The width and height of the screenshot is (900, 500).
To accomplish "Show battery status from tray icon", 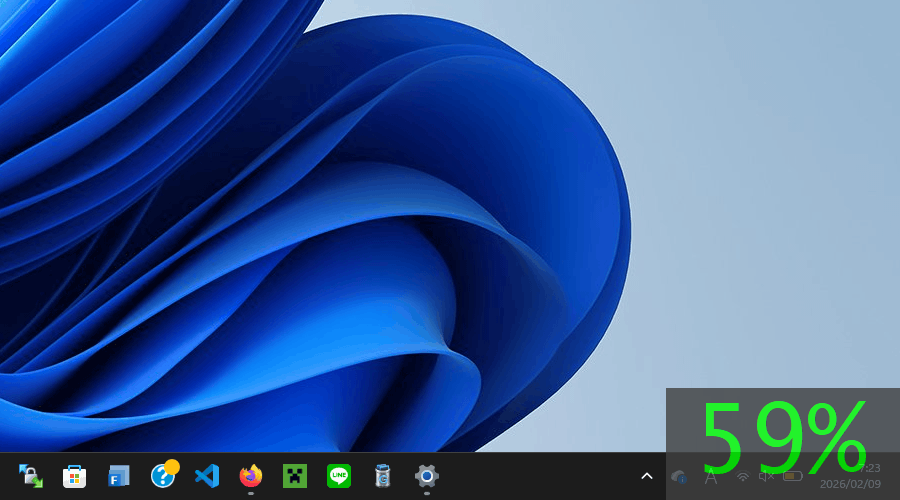I will 793,476.
